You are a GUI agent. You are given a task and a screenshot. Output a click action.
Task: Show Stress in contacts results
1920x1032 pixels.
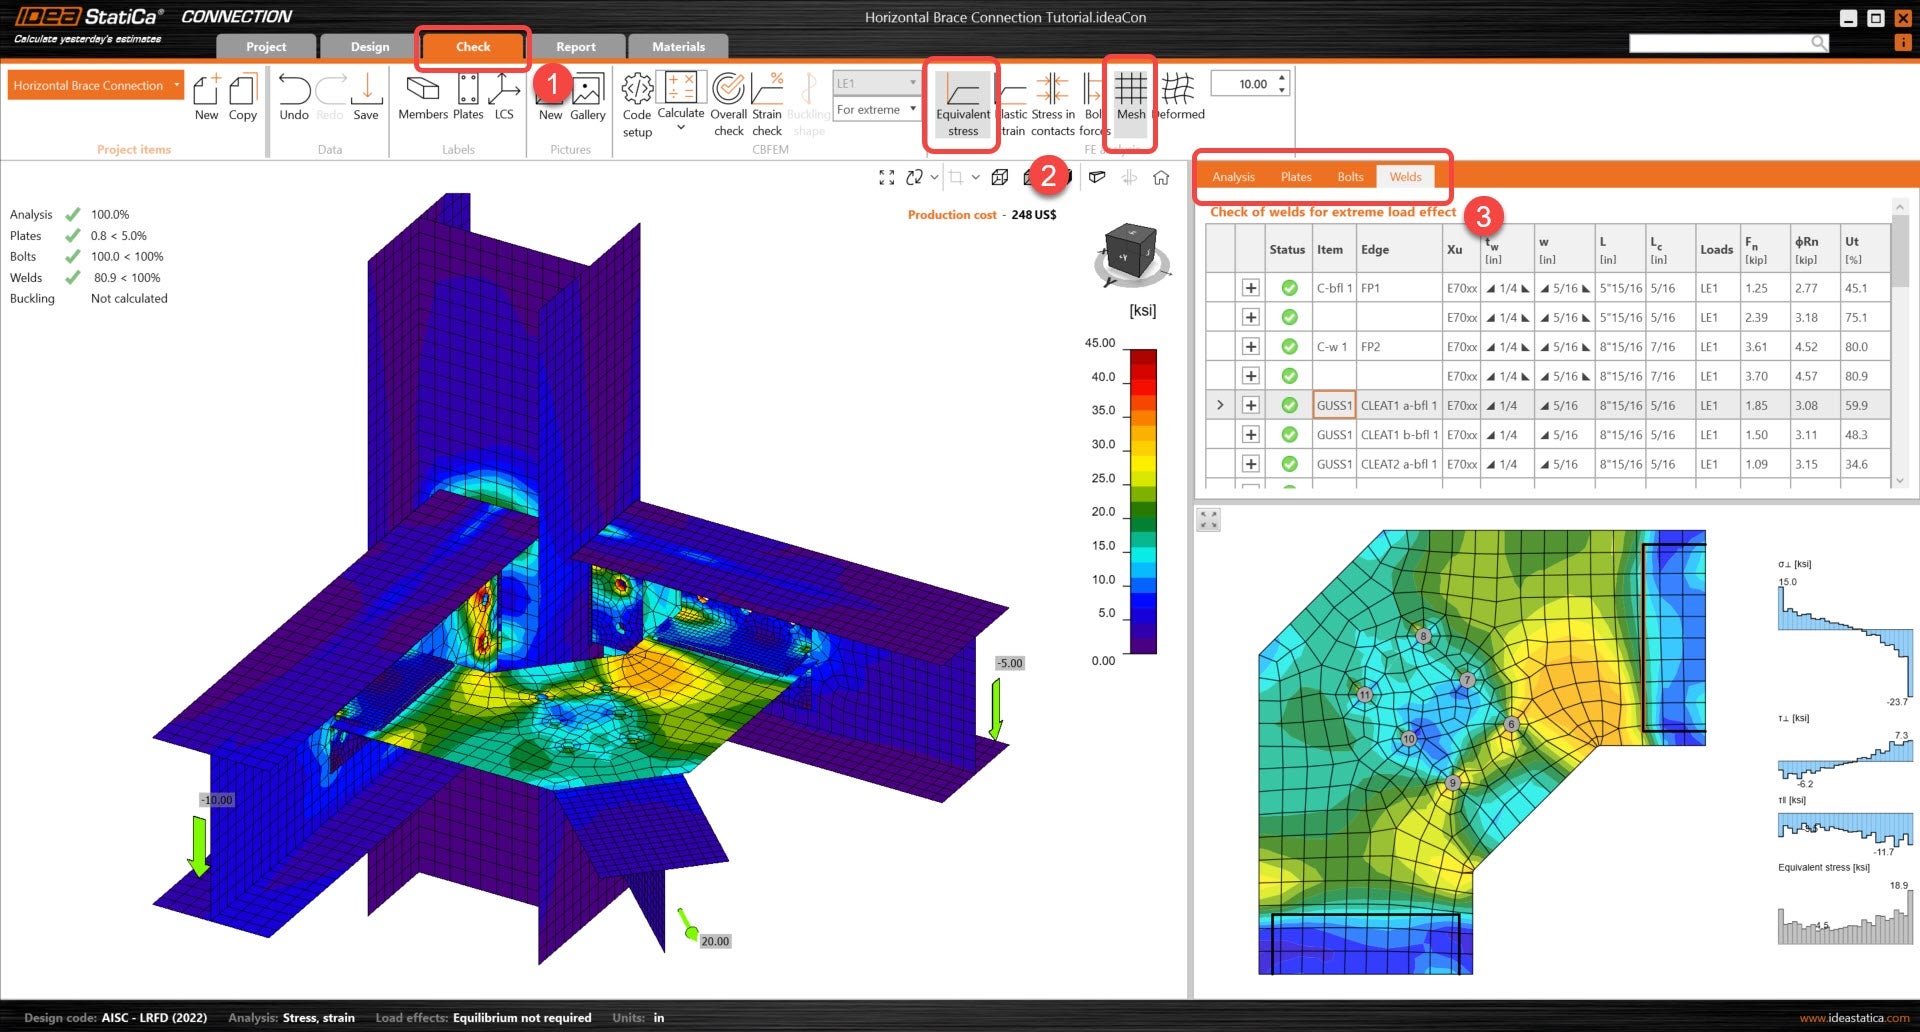tap(1052, 103)
